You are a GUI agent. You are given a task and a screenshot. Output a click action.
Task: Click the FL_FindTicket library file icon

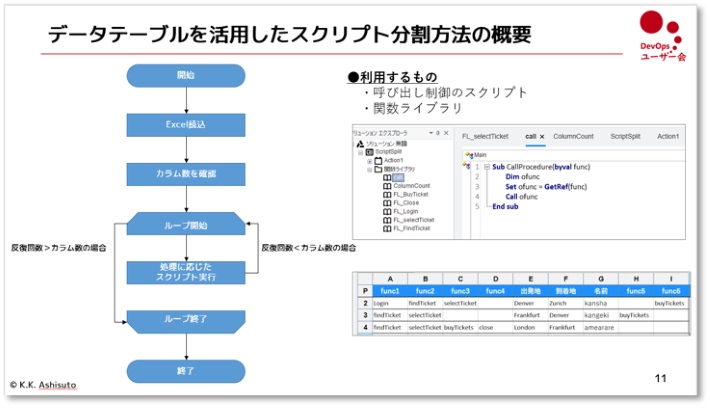(x=387, y=228)
